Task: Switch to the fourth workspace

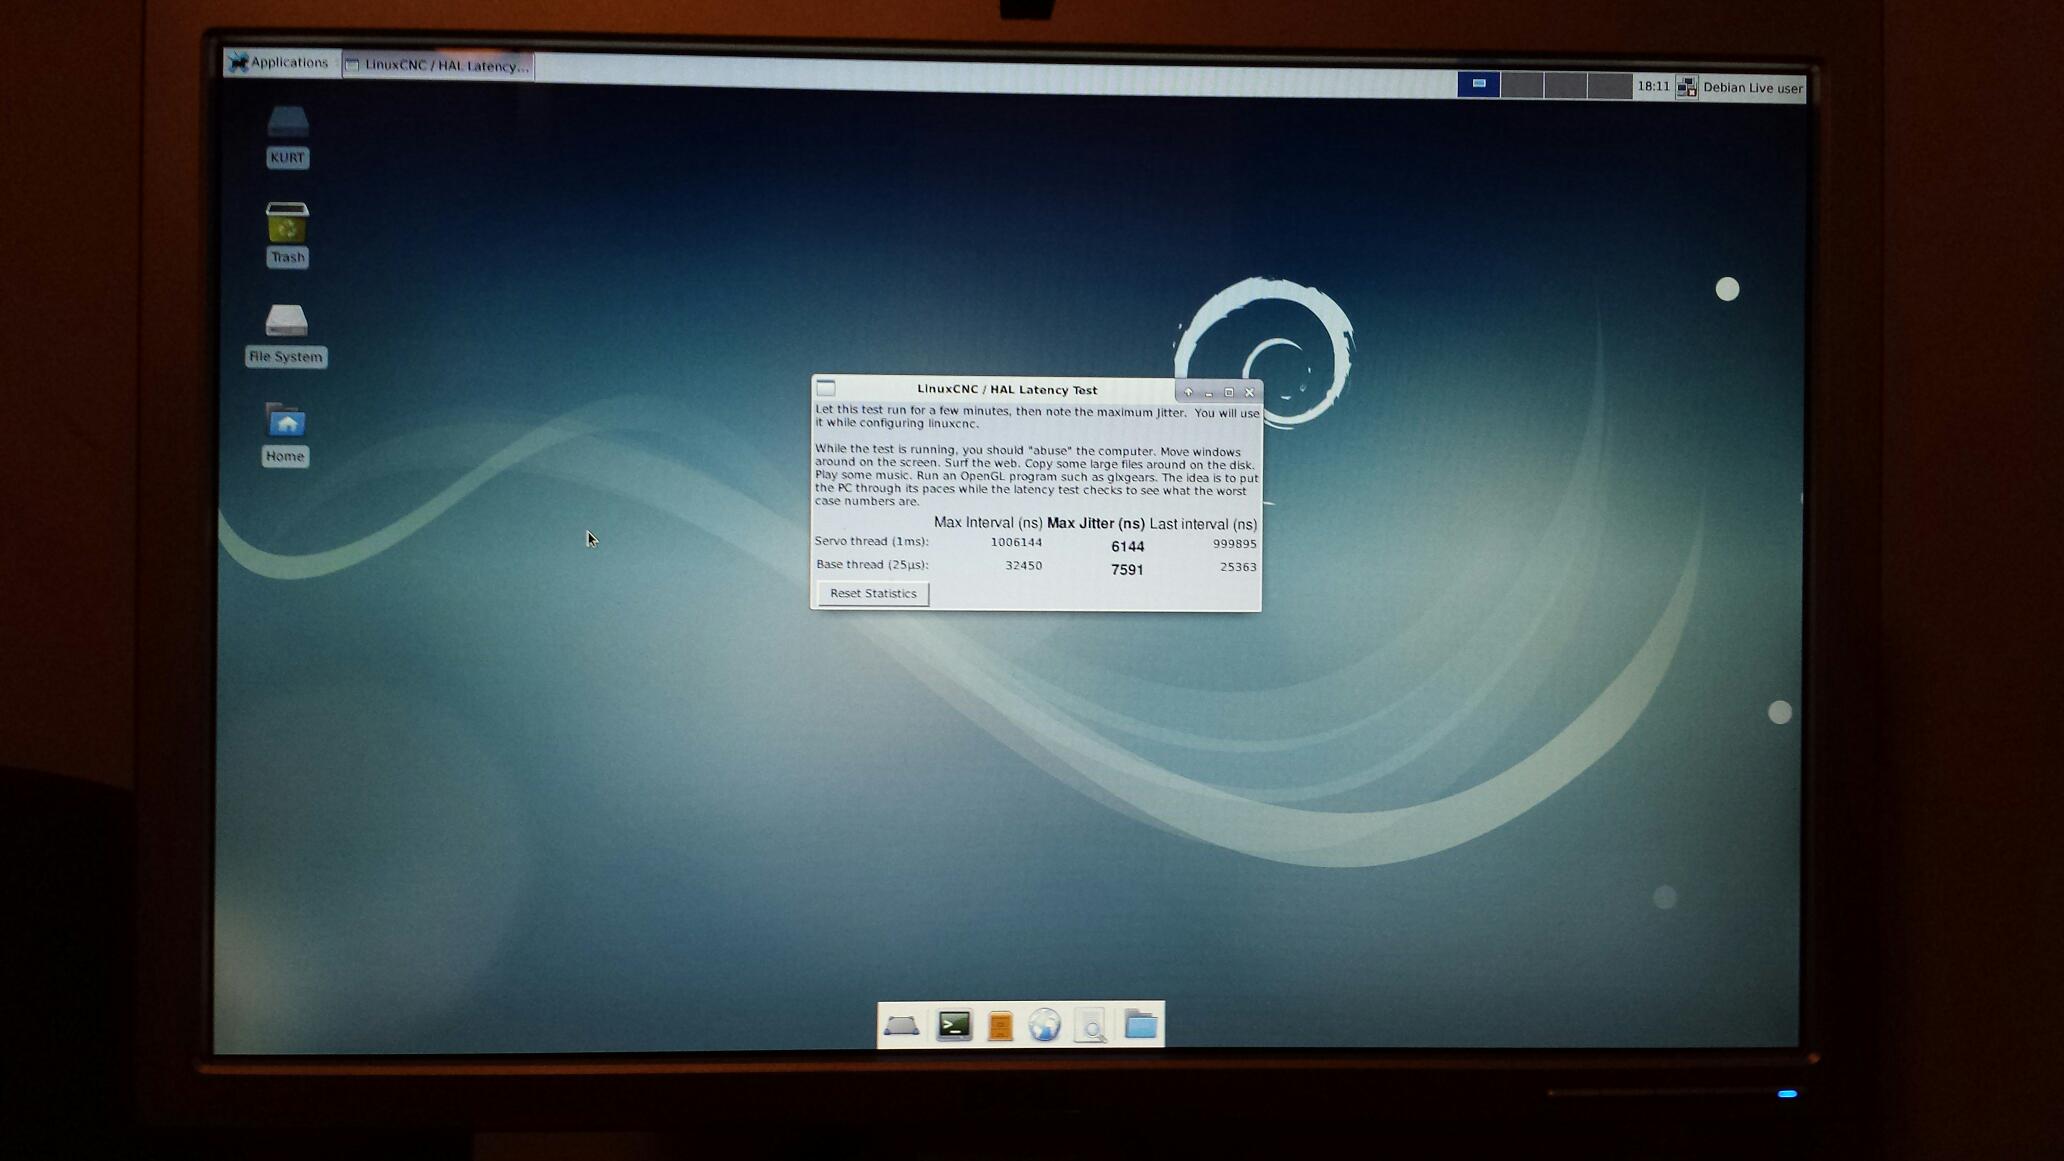Action: [1610, 86]
